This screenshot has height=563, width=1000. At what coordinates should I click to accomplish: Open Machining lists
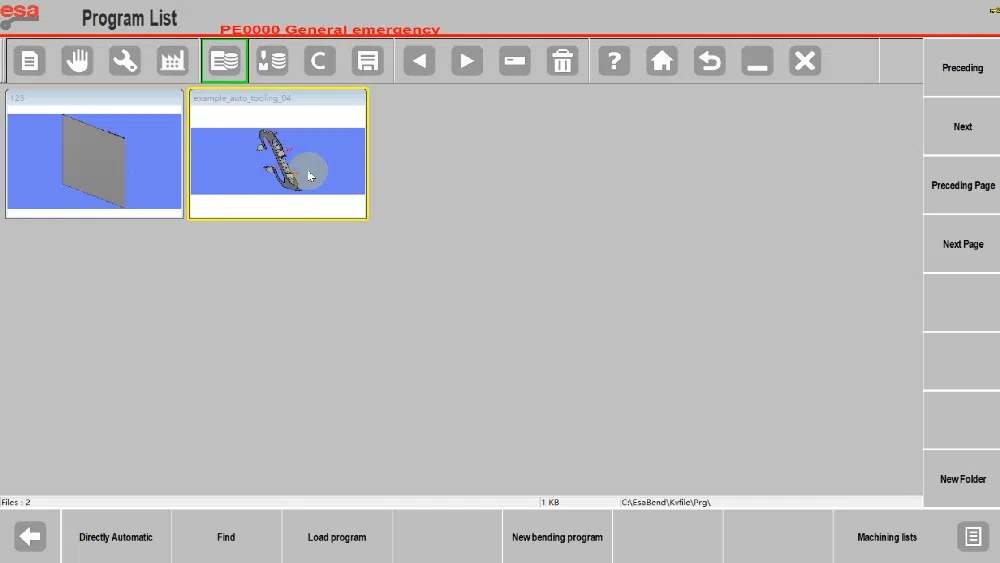click(x=886, y=537)
